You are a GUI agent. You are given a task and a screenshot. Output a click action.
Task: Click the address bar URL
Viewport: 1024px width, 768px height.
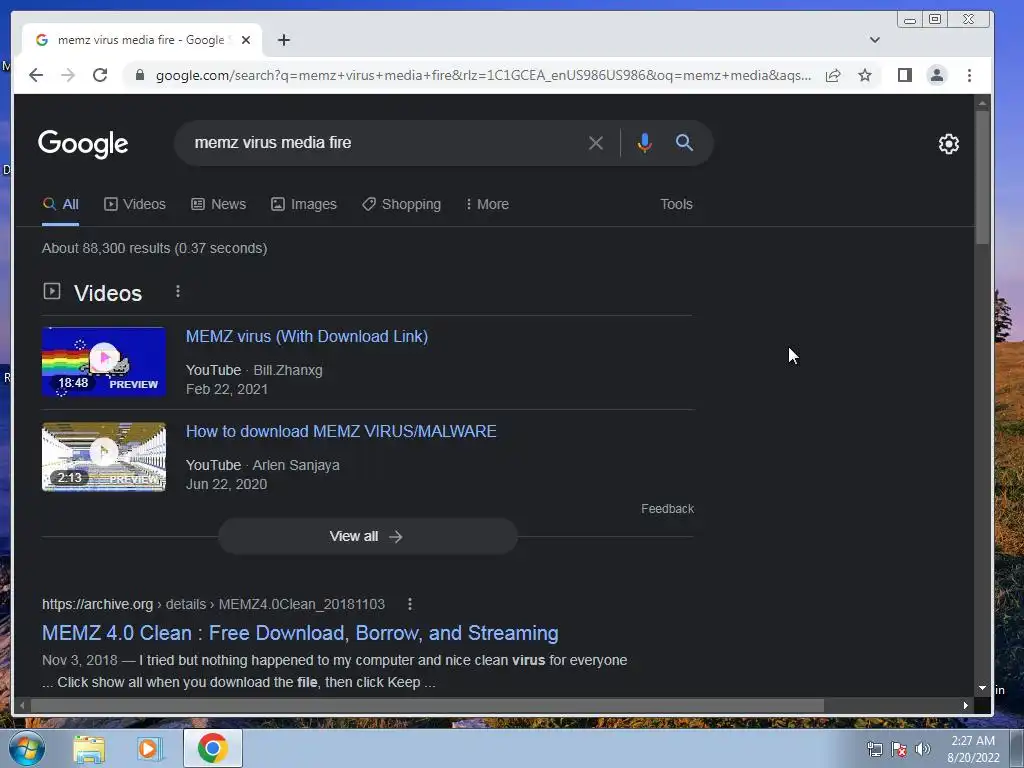(483, 75)
